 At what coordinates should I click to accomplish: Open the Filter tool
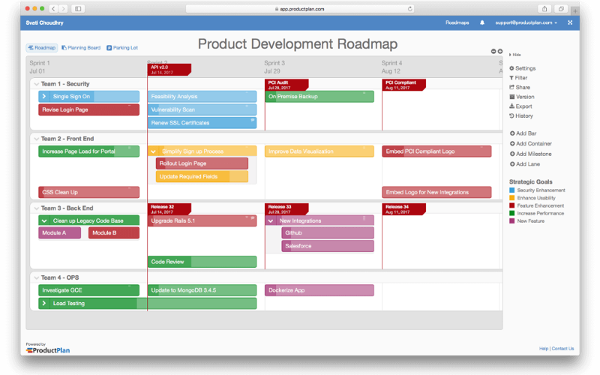[518, 78]
